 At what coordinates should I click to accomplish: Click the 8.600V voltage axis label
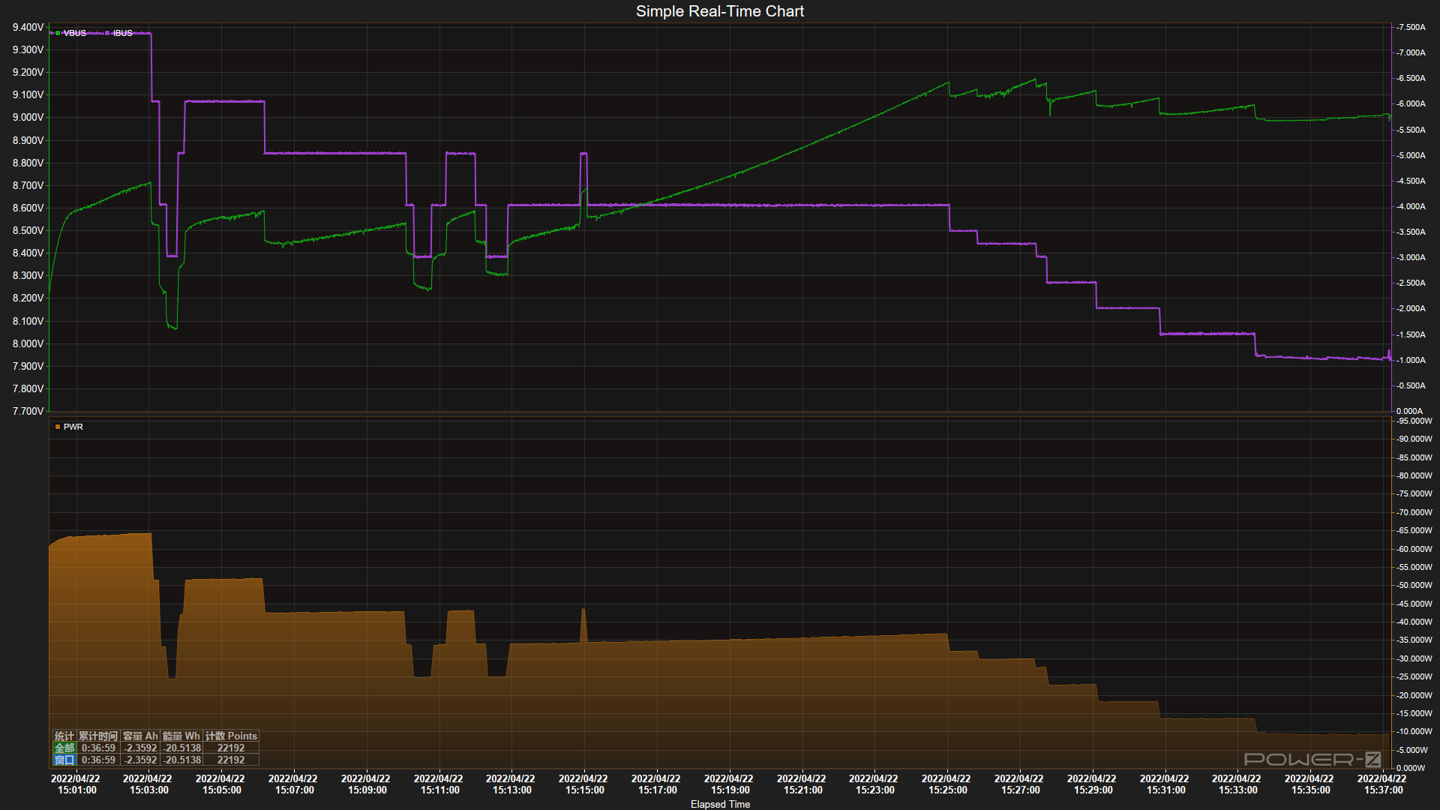tap(28, 208)
